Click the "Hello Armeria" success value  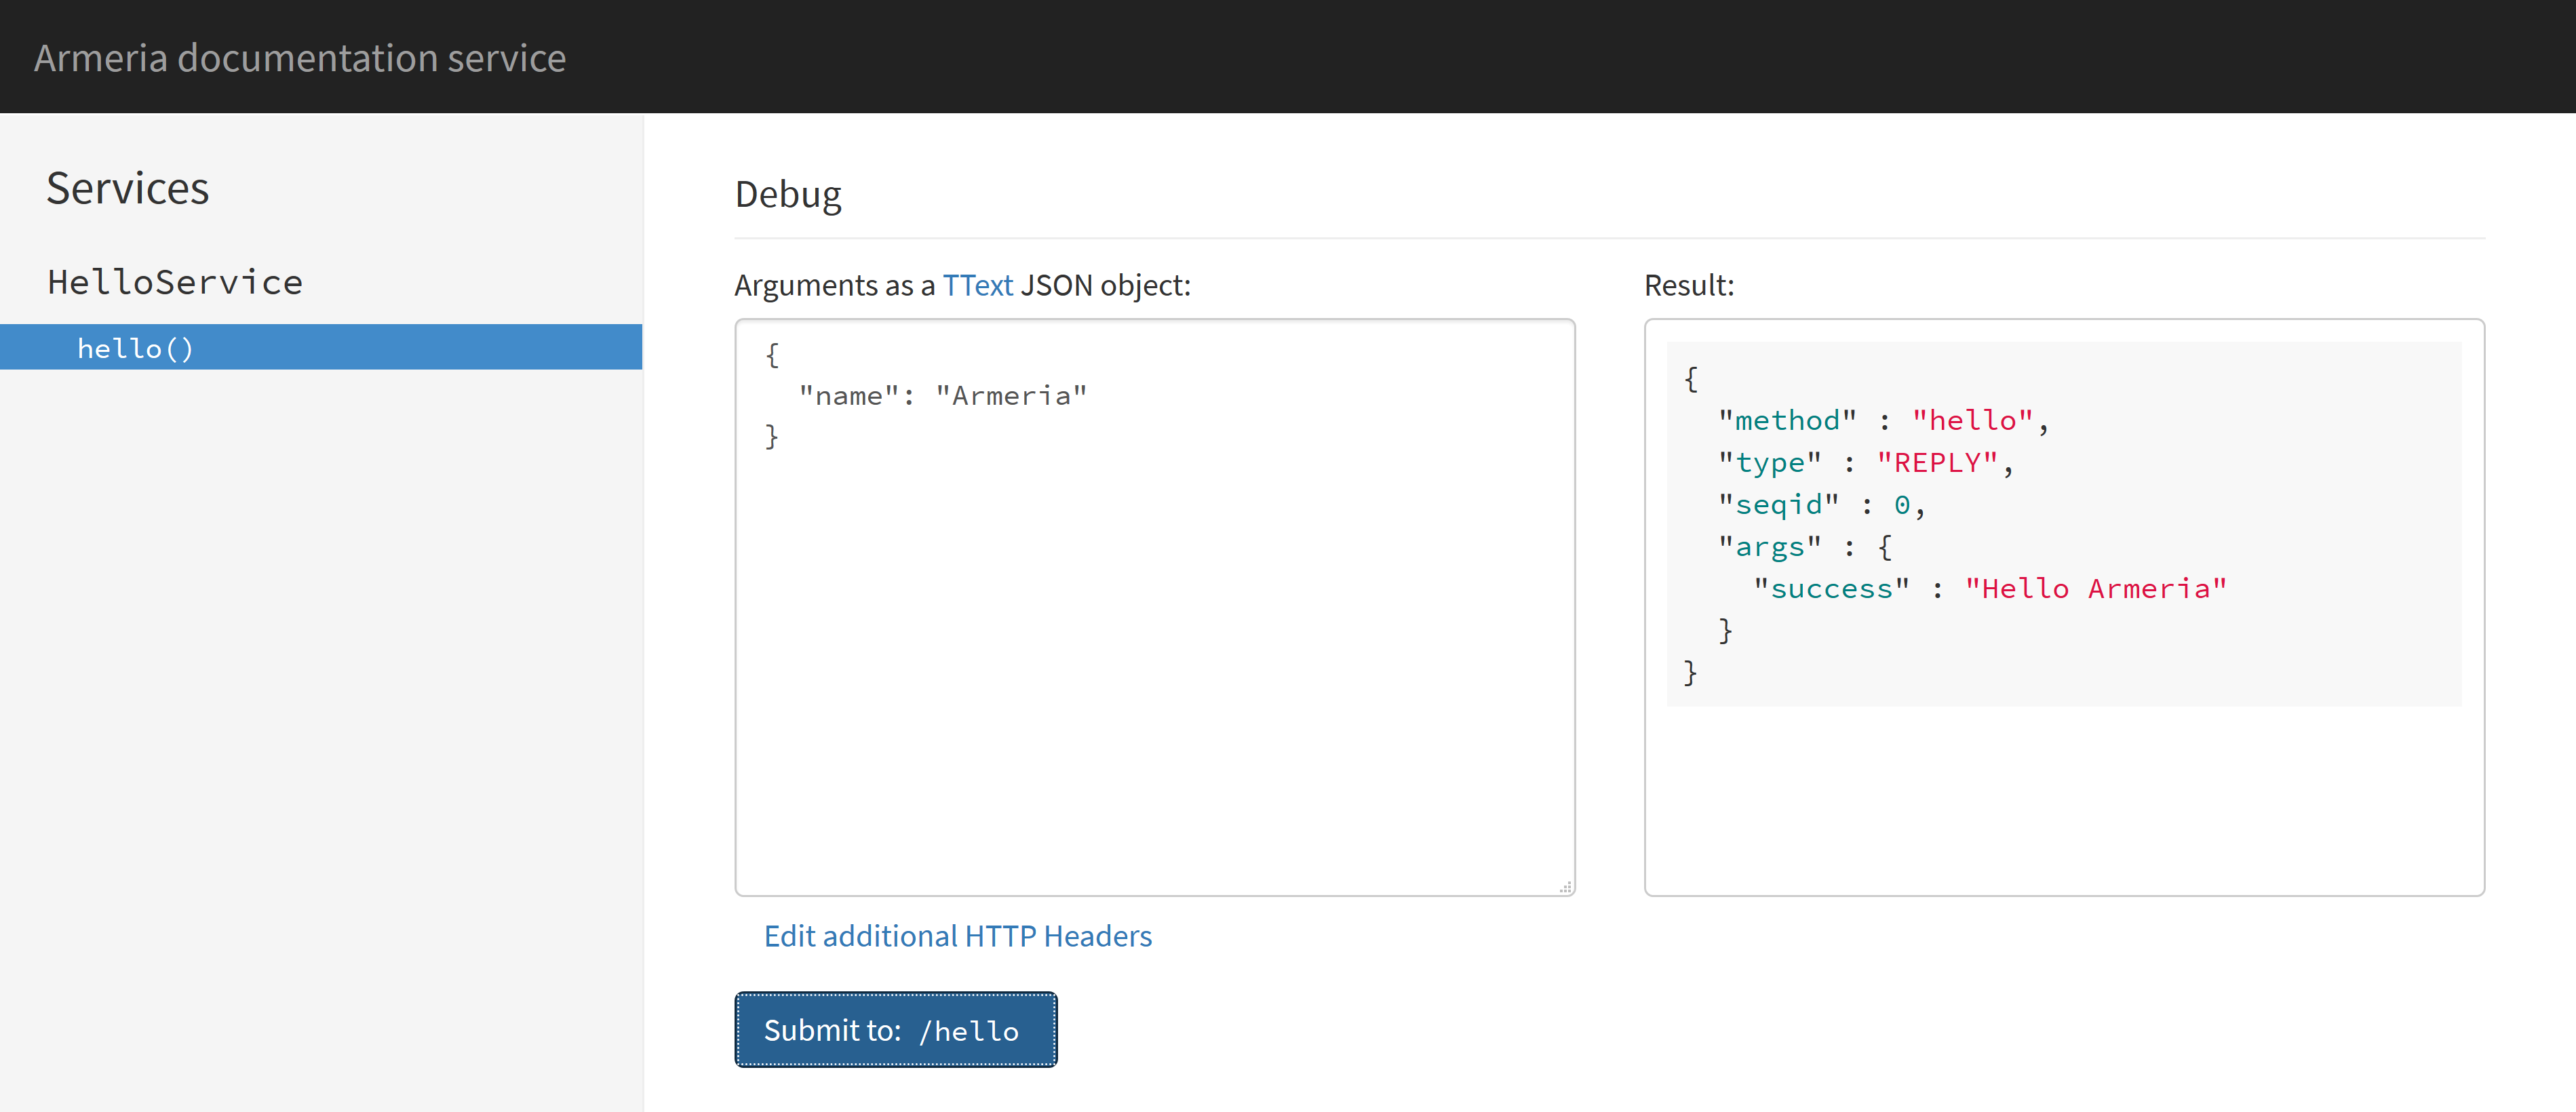click(x=2095, y=589)
